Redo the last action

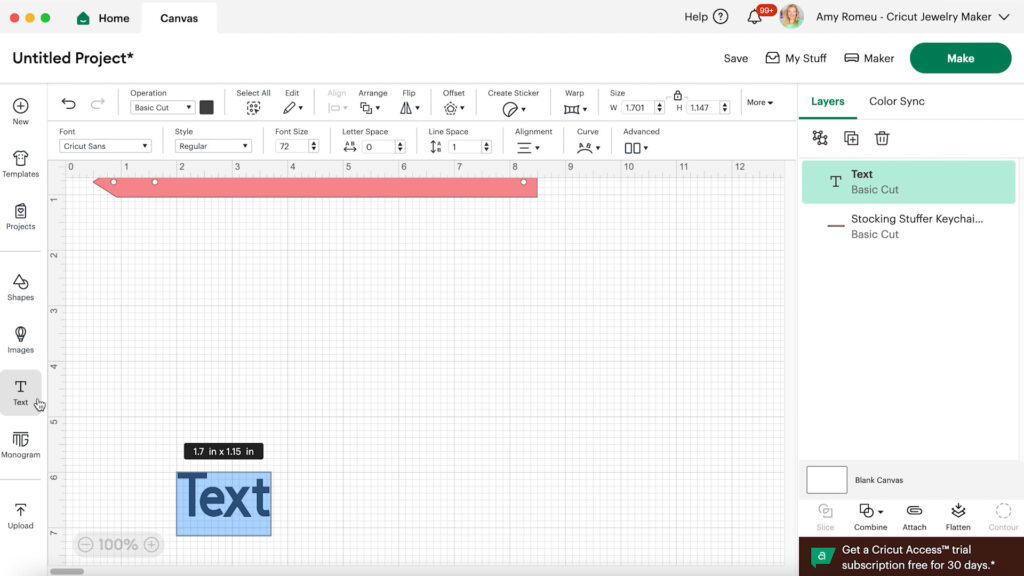97,103
